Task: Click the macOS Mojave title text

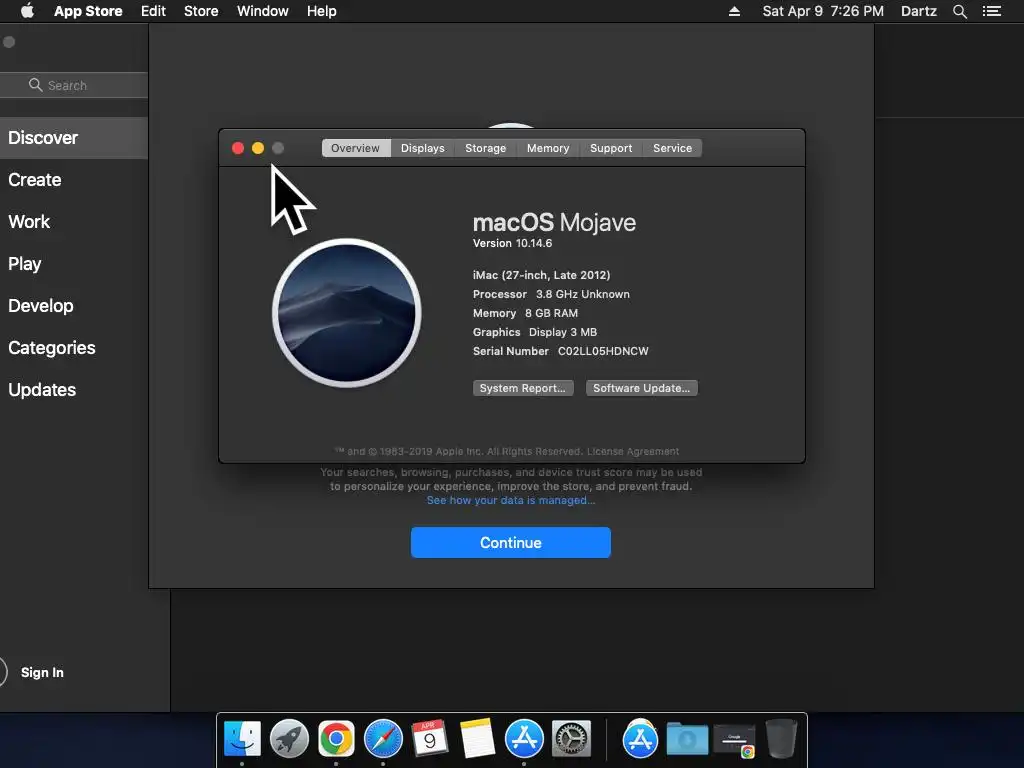Action: (554, 223)
